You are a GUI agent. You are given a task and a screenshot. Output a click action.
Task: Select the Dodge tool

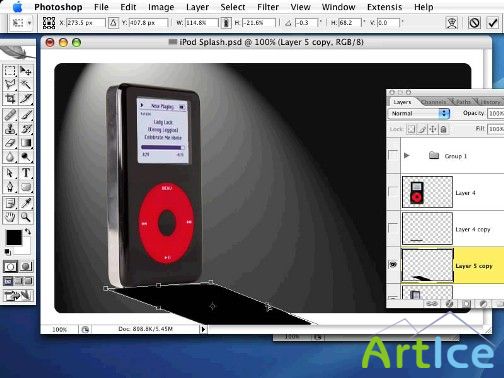pos(26,157)
